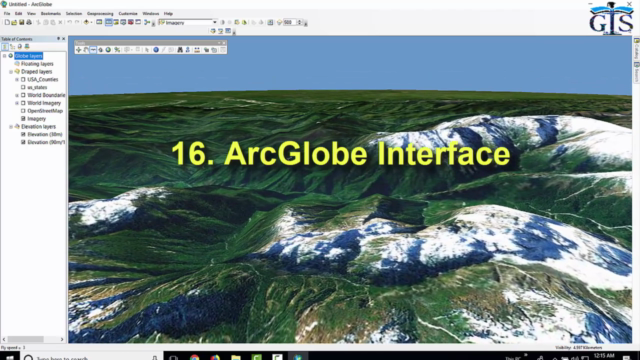Viewport: 640px width, 360px height.
Task: Create a new document with New icon
Action: [x=7, y=22]
